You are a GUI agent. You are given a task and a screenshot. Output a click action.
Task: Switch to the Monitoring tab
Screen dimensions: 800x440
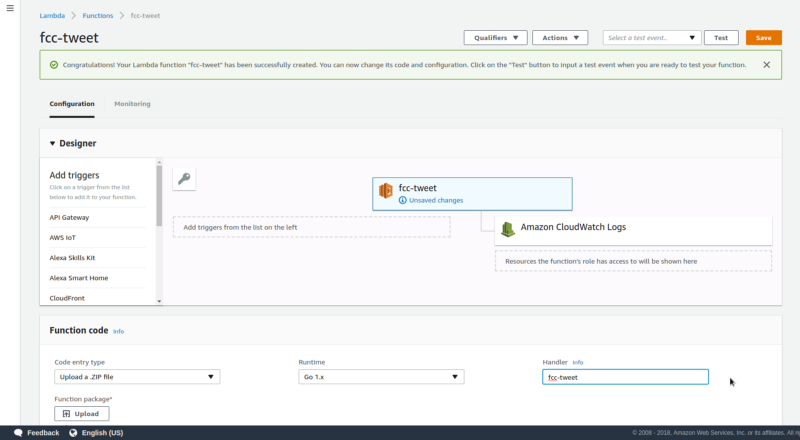132,104
